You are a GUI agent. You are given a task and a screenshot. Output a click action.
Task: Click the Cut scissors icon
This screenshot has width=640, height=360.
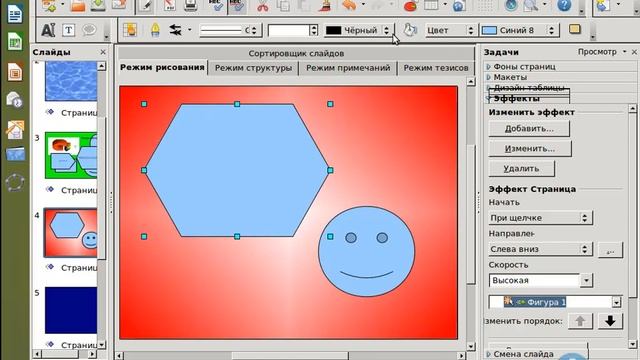(262, 6)
